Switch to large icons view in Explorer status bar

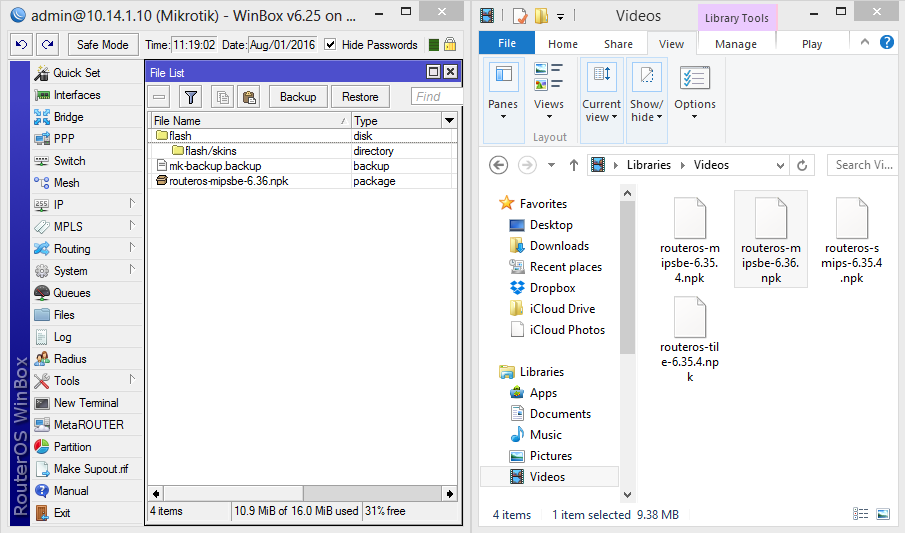pos(883,514)
